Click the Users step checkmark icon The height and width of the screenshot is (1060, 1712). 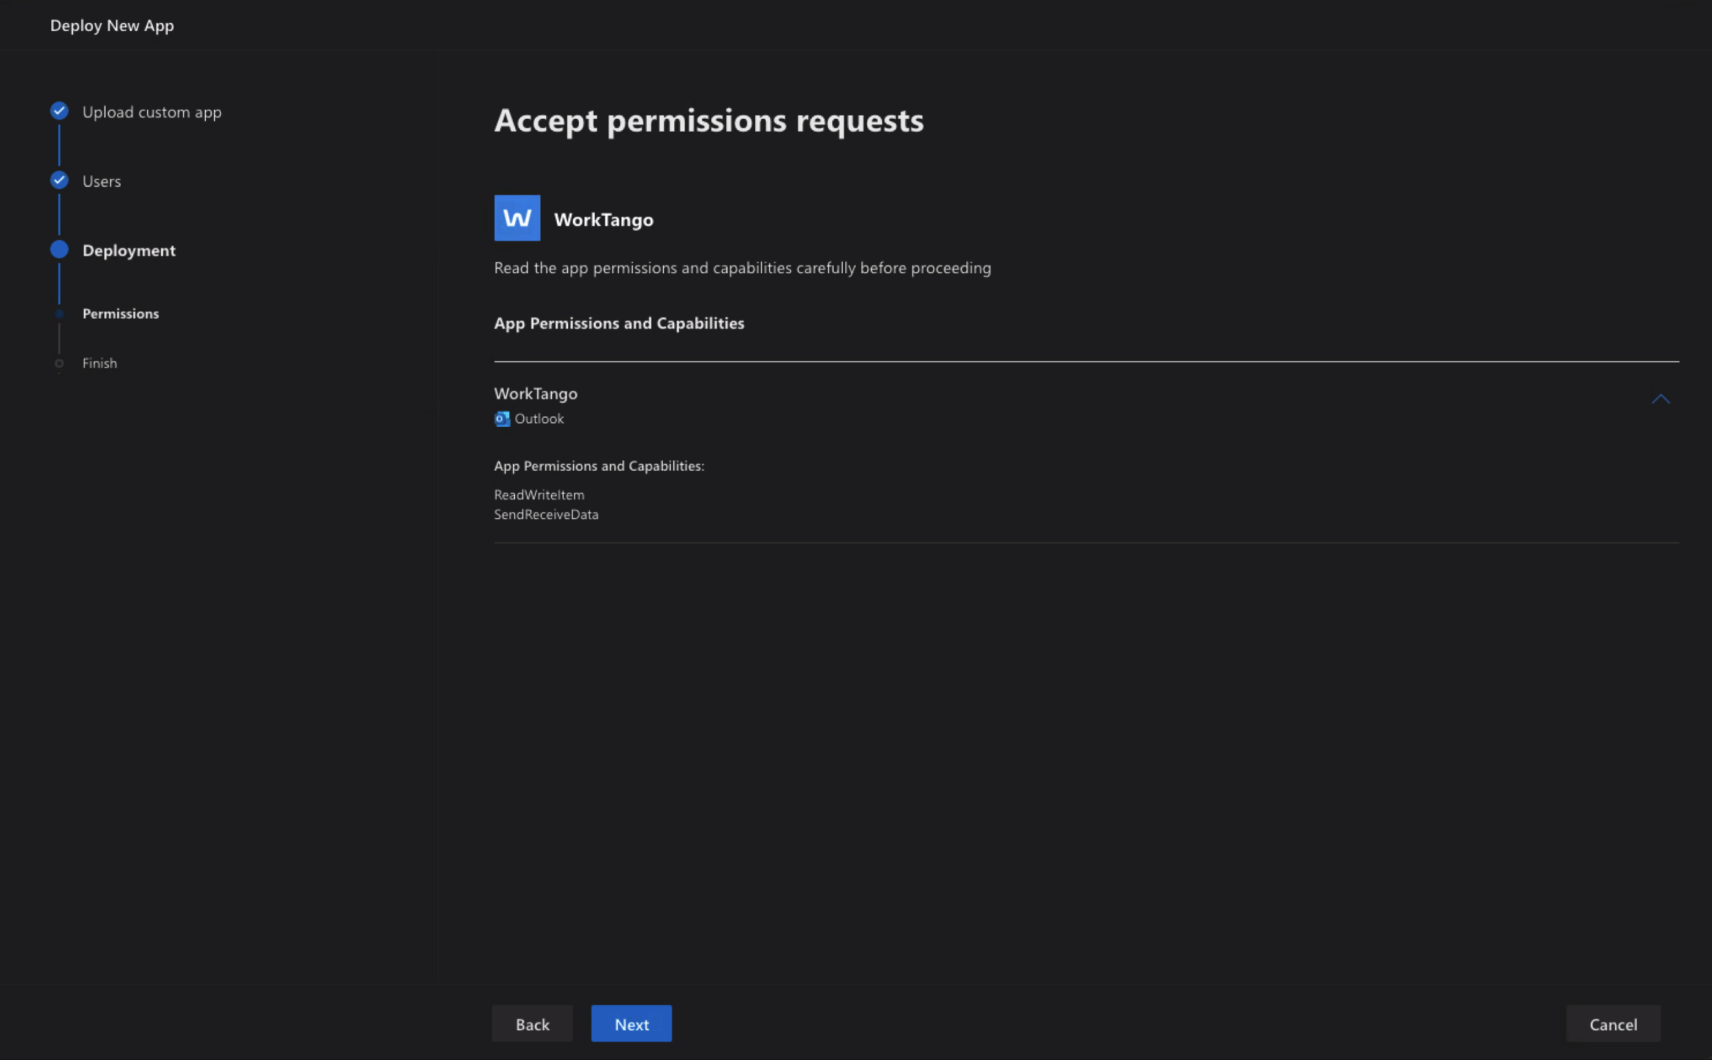(59, 180)
